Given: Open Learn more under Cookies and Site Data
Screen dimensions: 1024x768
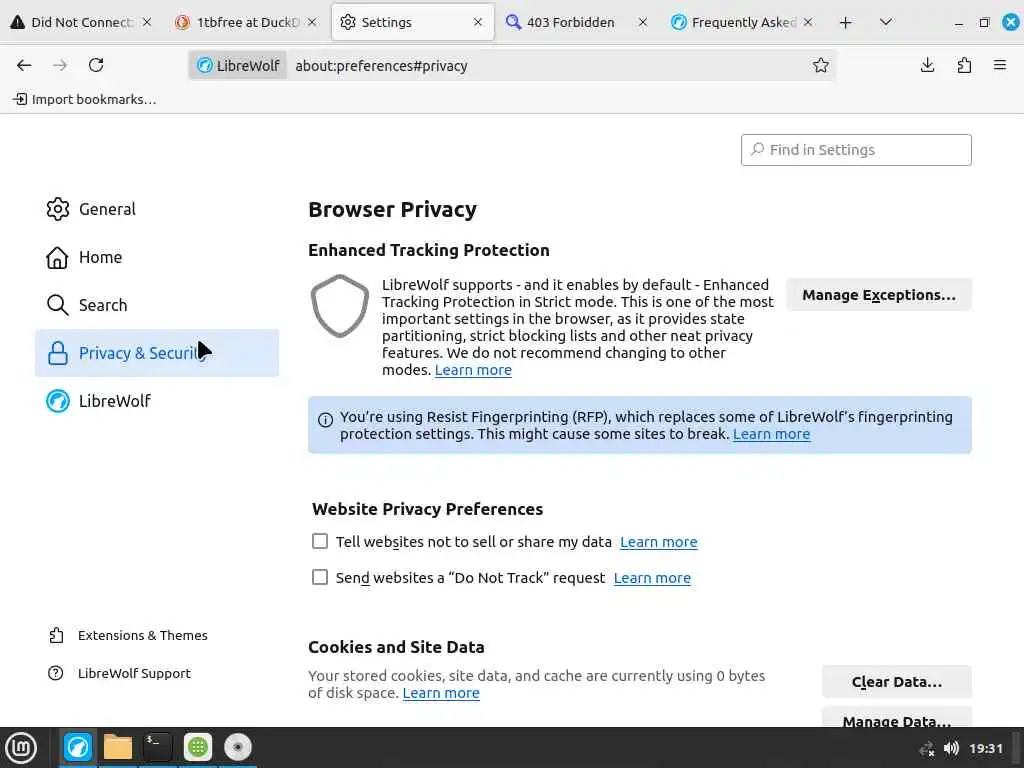Looking at the screenshot, I should (x=441, y=693).
